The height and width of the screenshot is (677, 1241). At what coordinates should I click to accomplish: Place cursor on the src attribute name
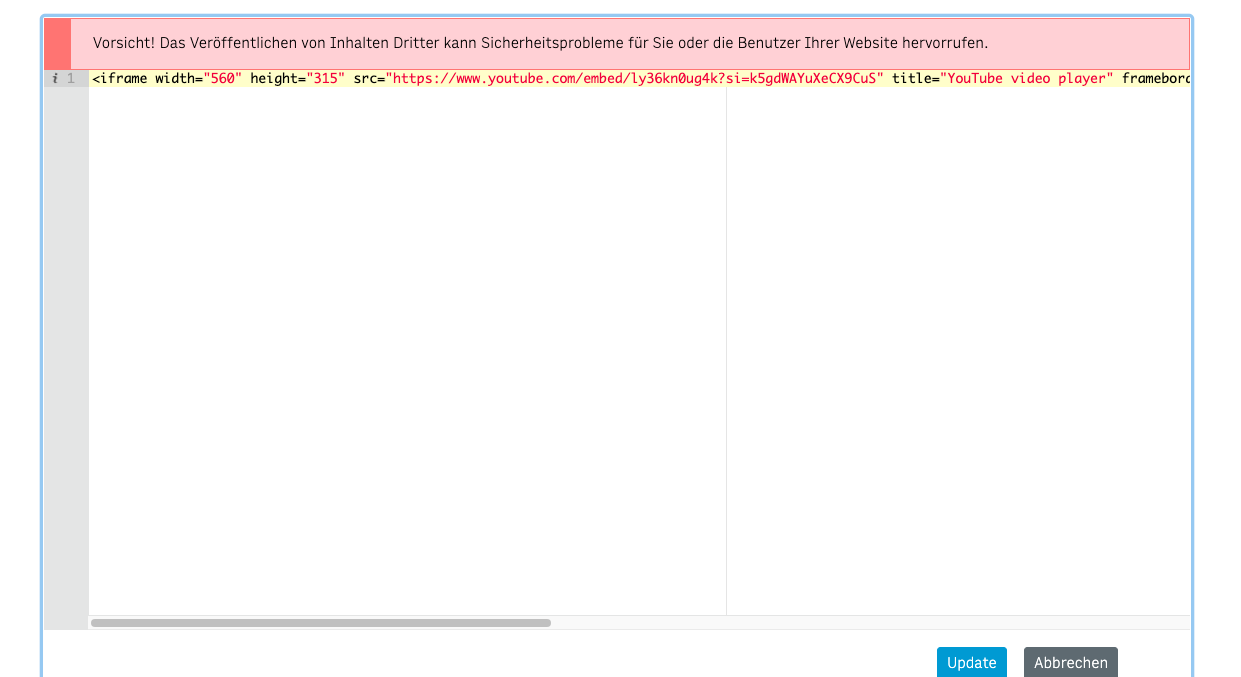tap(365, 79)
